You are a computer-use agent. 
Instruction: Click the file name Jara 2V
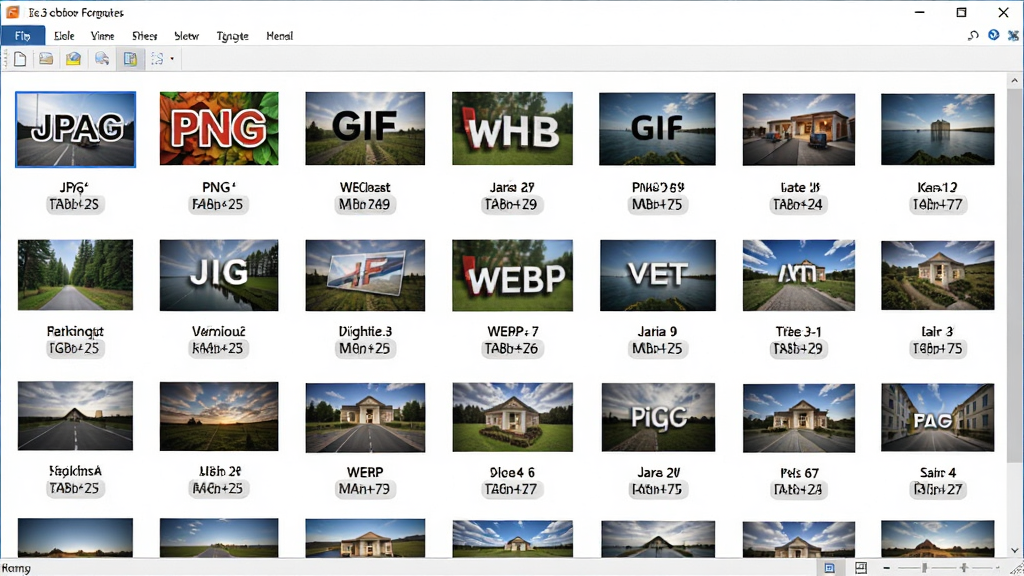click(x=658, y=472)
